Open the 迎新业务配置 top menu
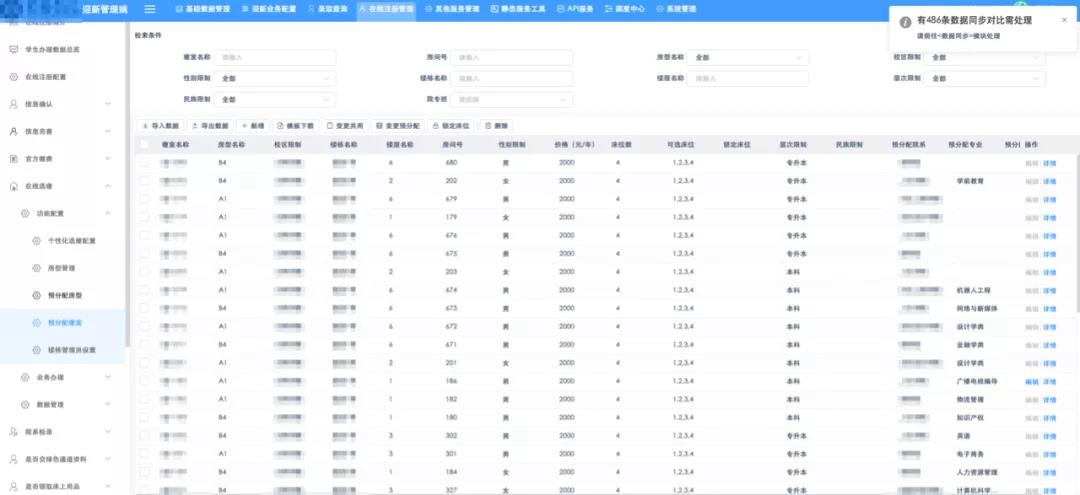This screenshot has height=495, width=1080. pyautogui.click(x=269, y=10)
